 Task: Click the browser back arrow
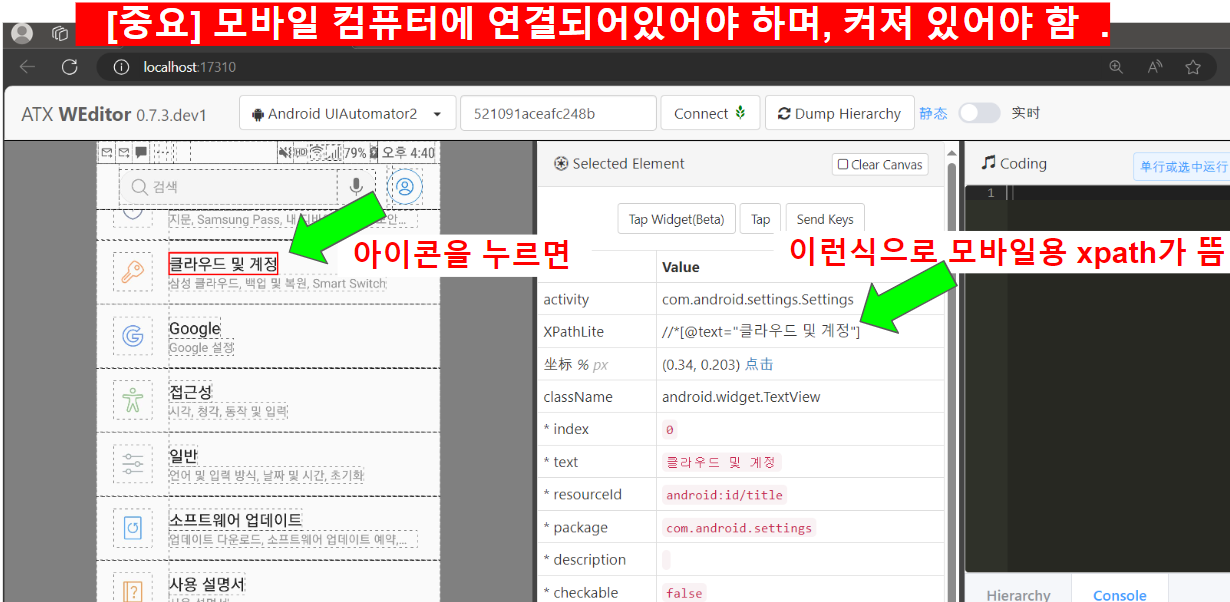[x=27, y=67]
